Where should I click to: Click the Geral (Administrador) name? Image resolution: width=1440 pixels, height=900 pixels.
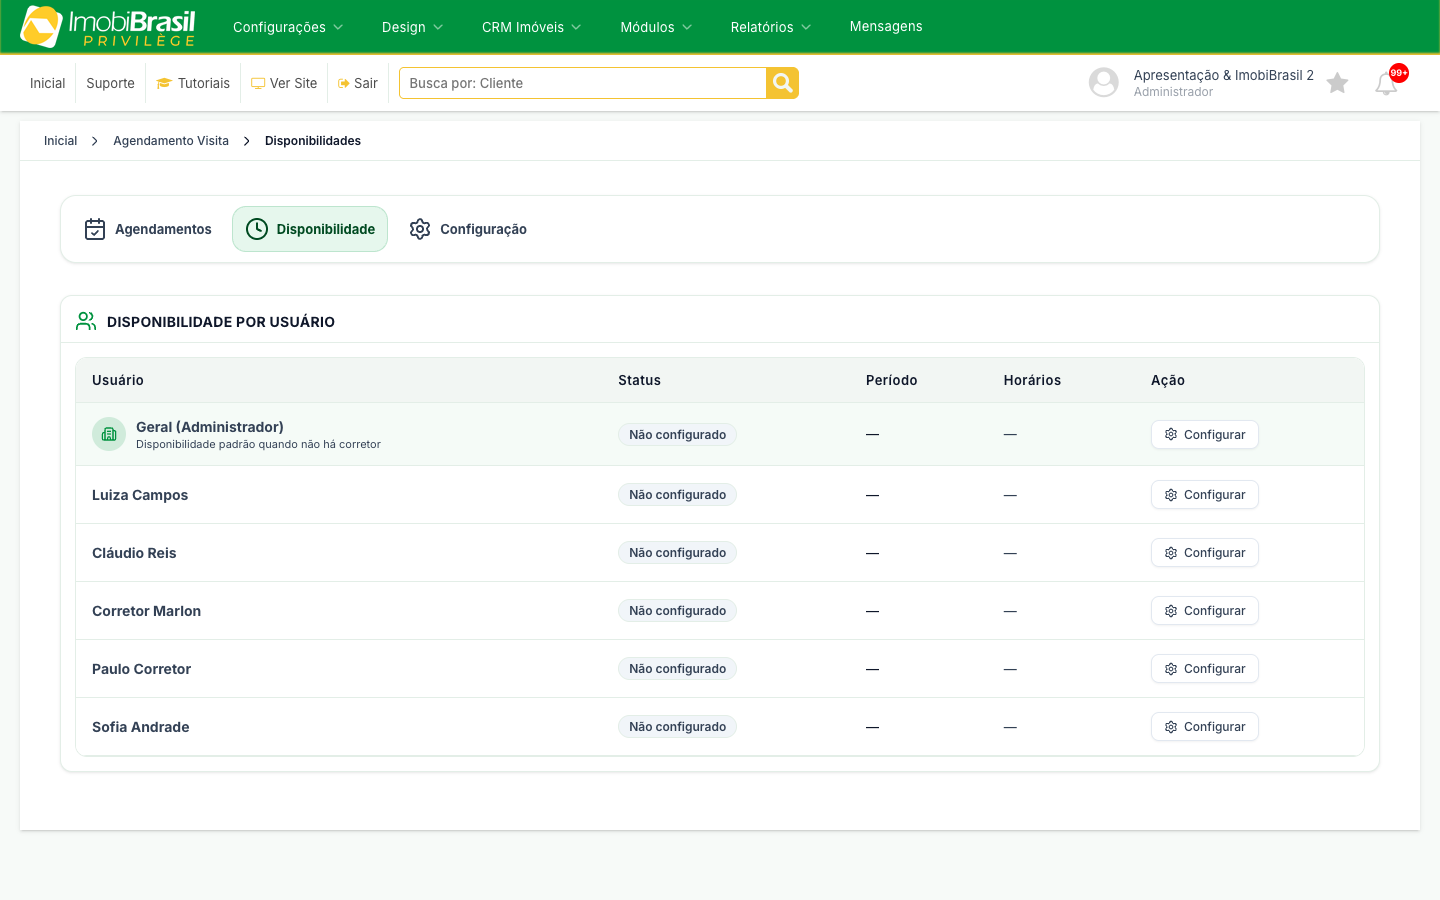click(210, 427)
